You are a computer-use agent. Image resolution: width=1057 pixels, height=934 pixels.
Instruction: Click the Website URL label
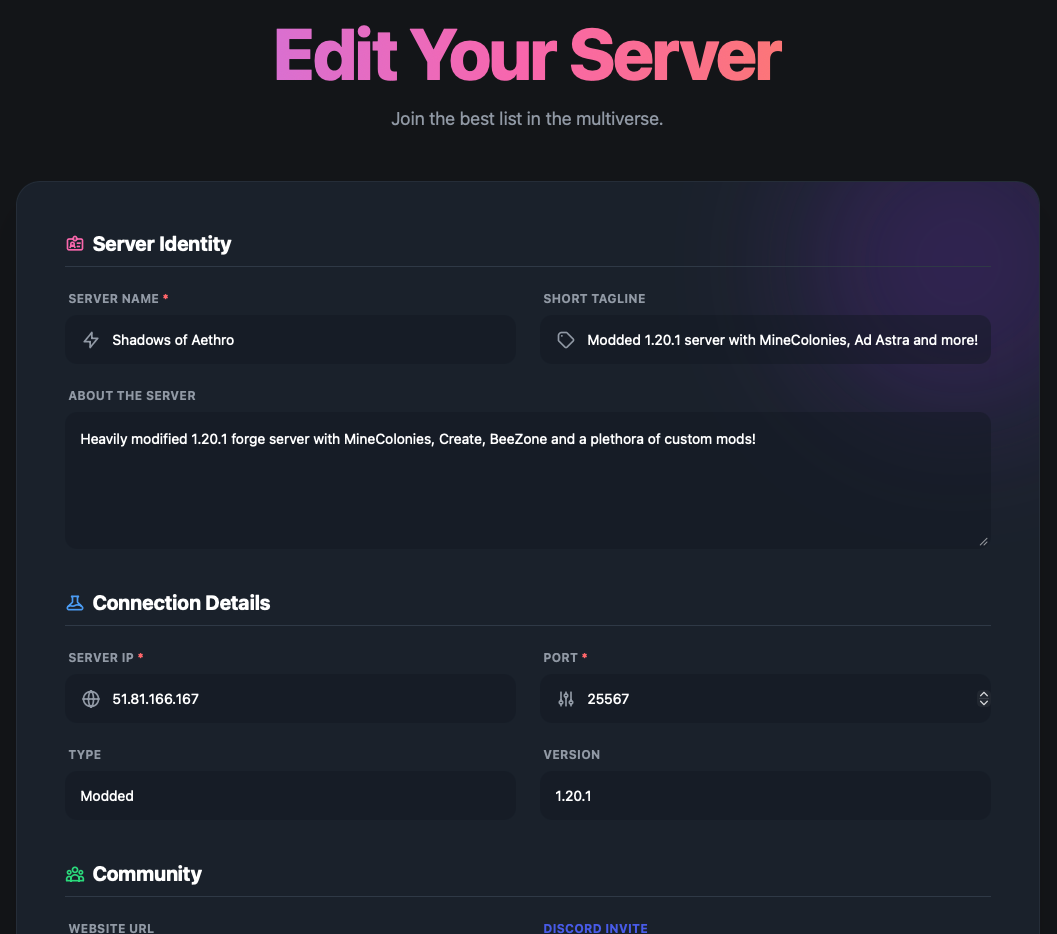click(111, 928)
